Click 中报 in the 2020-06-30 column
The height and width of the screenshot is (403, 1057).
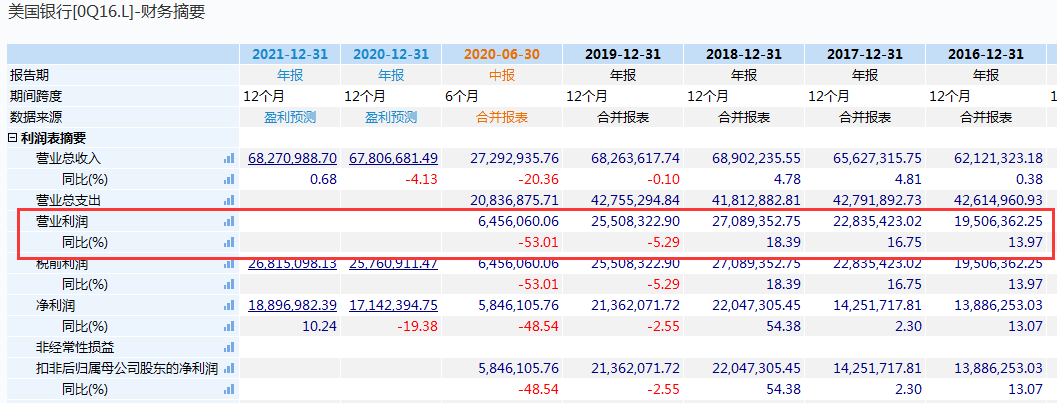click(501, 75)
